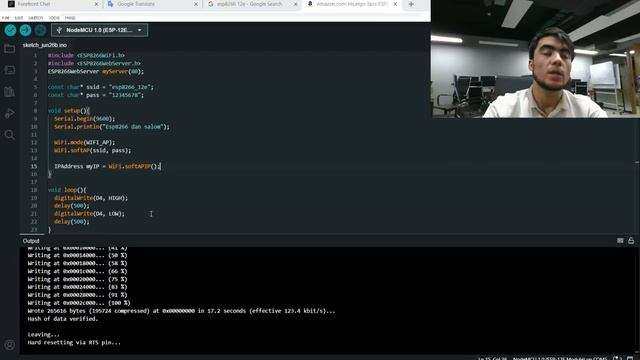Image resolution: width=640 pixels, height=360 pixels.
Task: Open the Edit menu
Action: pos(19,18)
